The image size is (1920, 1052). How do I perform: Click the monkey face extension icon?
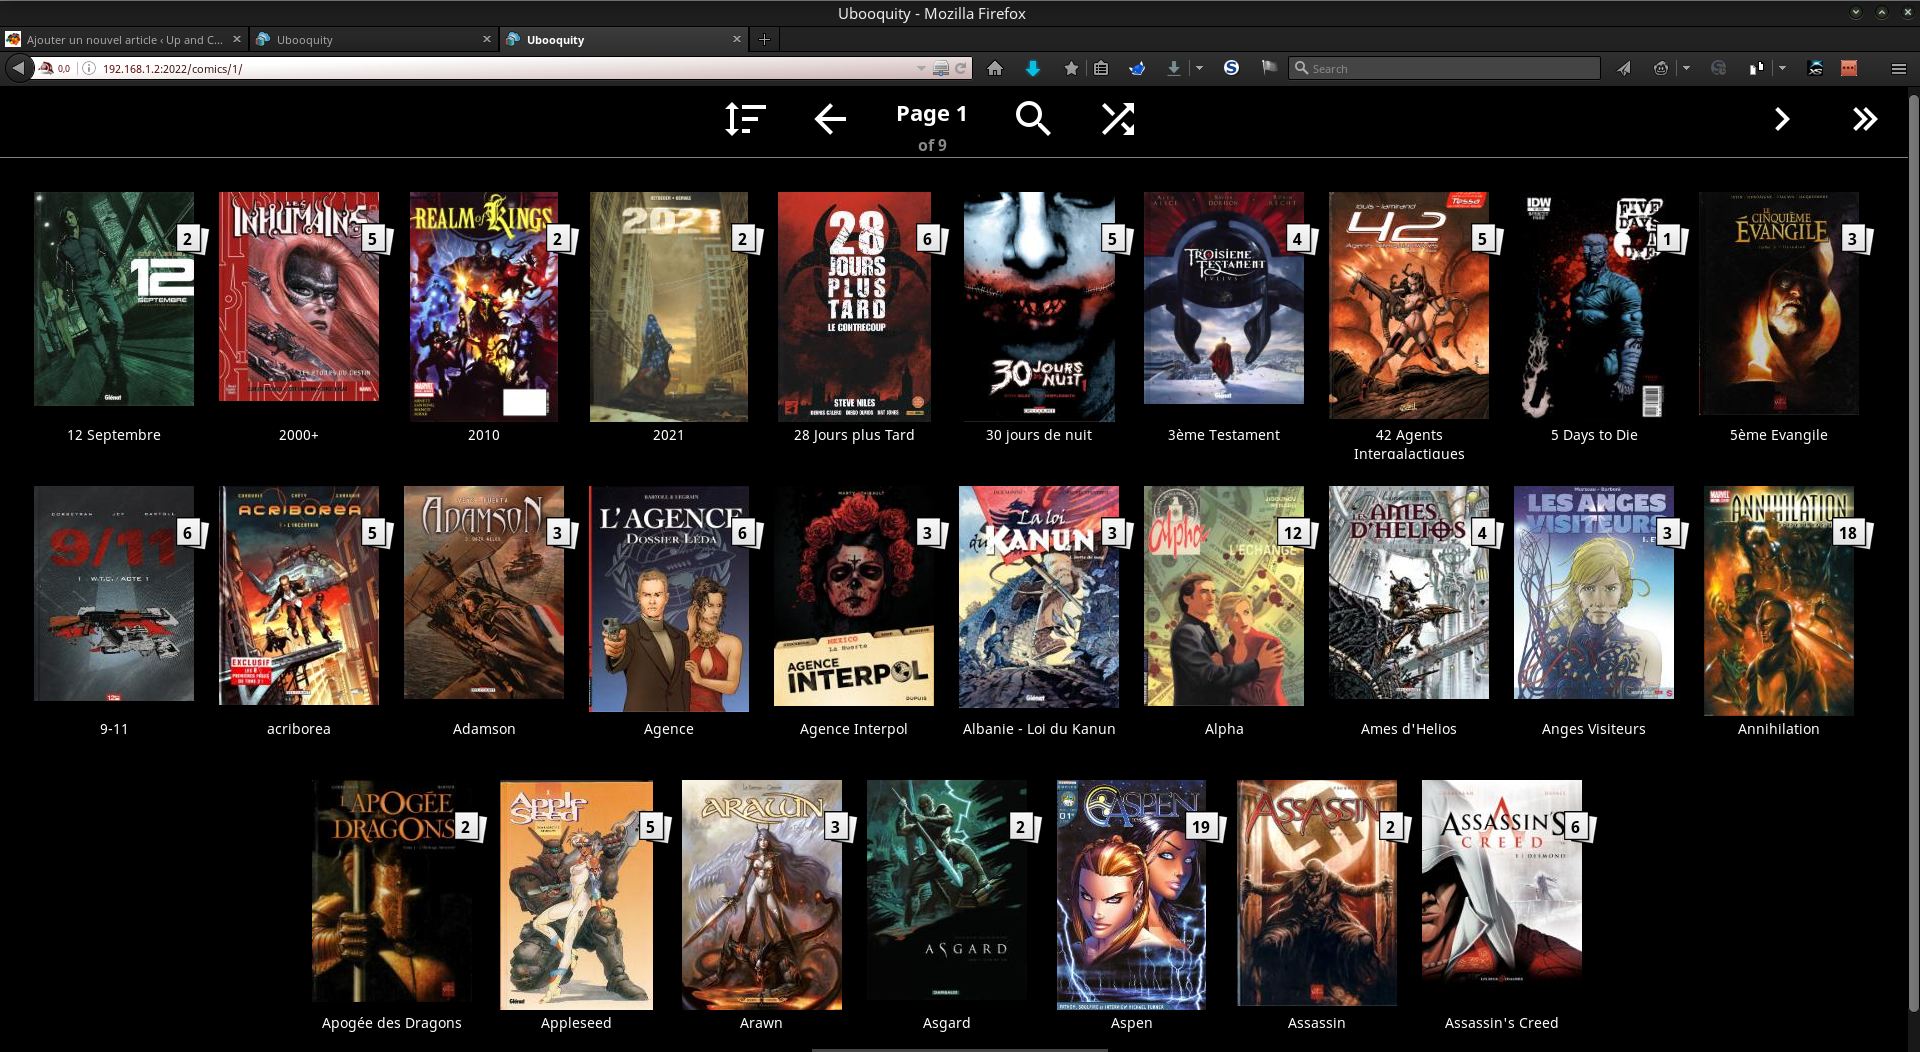[x=1661, y=68]
